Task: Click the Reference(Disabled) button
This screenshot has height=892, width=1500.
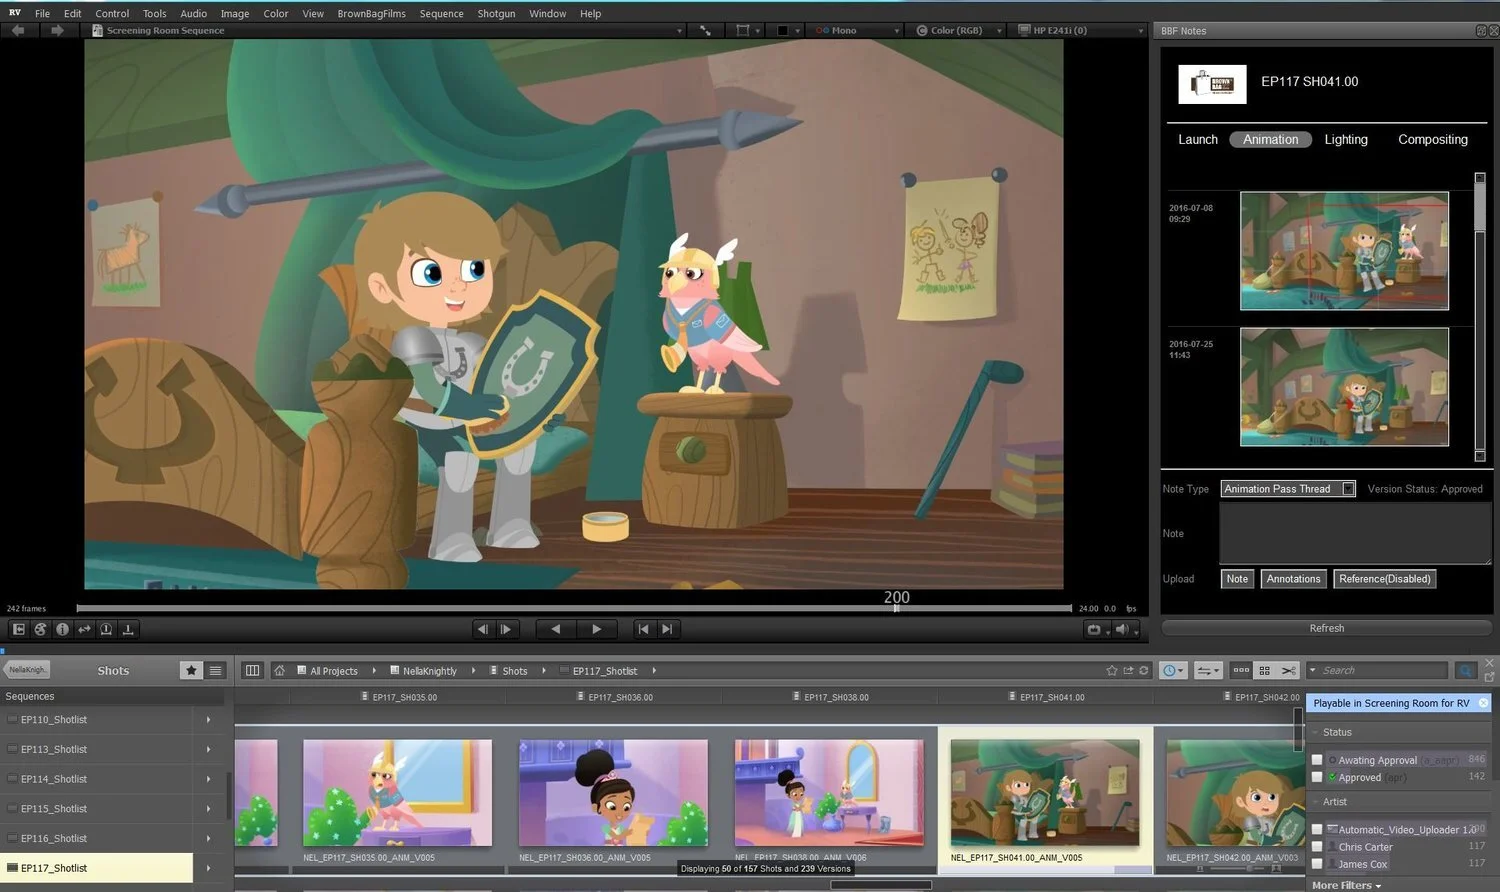Action: coord(1385,579)
